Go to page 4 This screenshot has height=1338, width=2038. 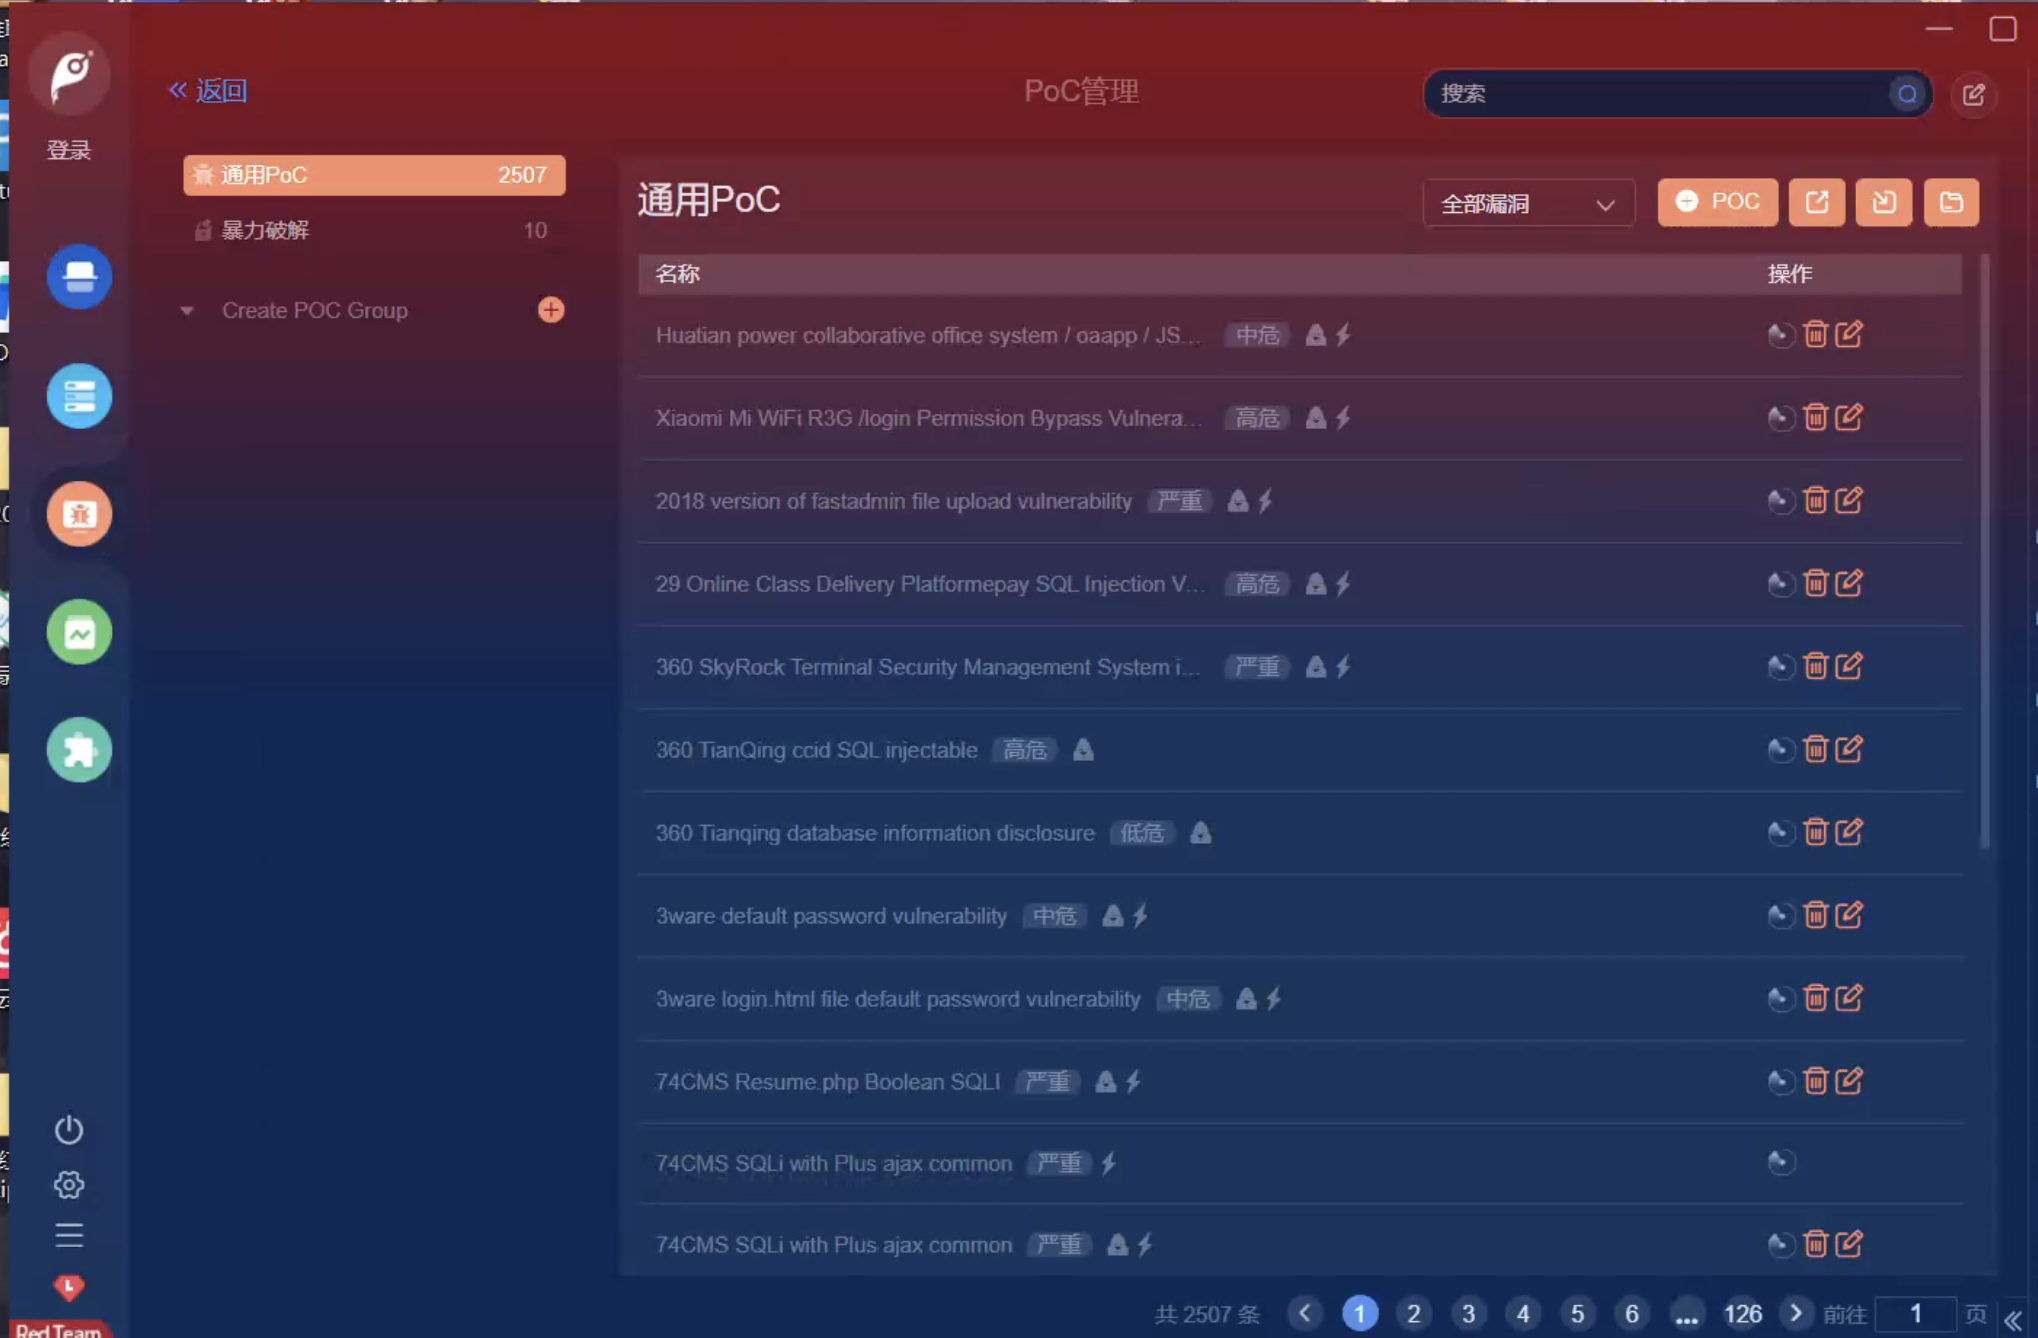(x=1523, y=1313)
